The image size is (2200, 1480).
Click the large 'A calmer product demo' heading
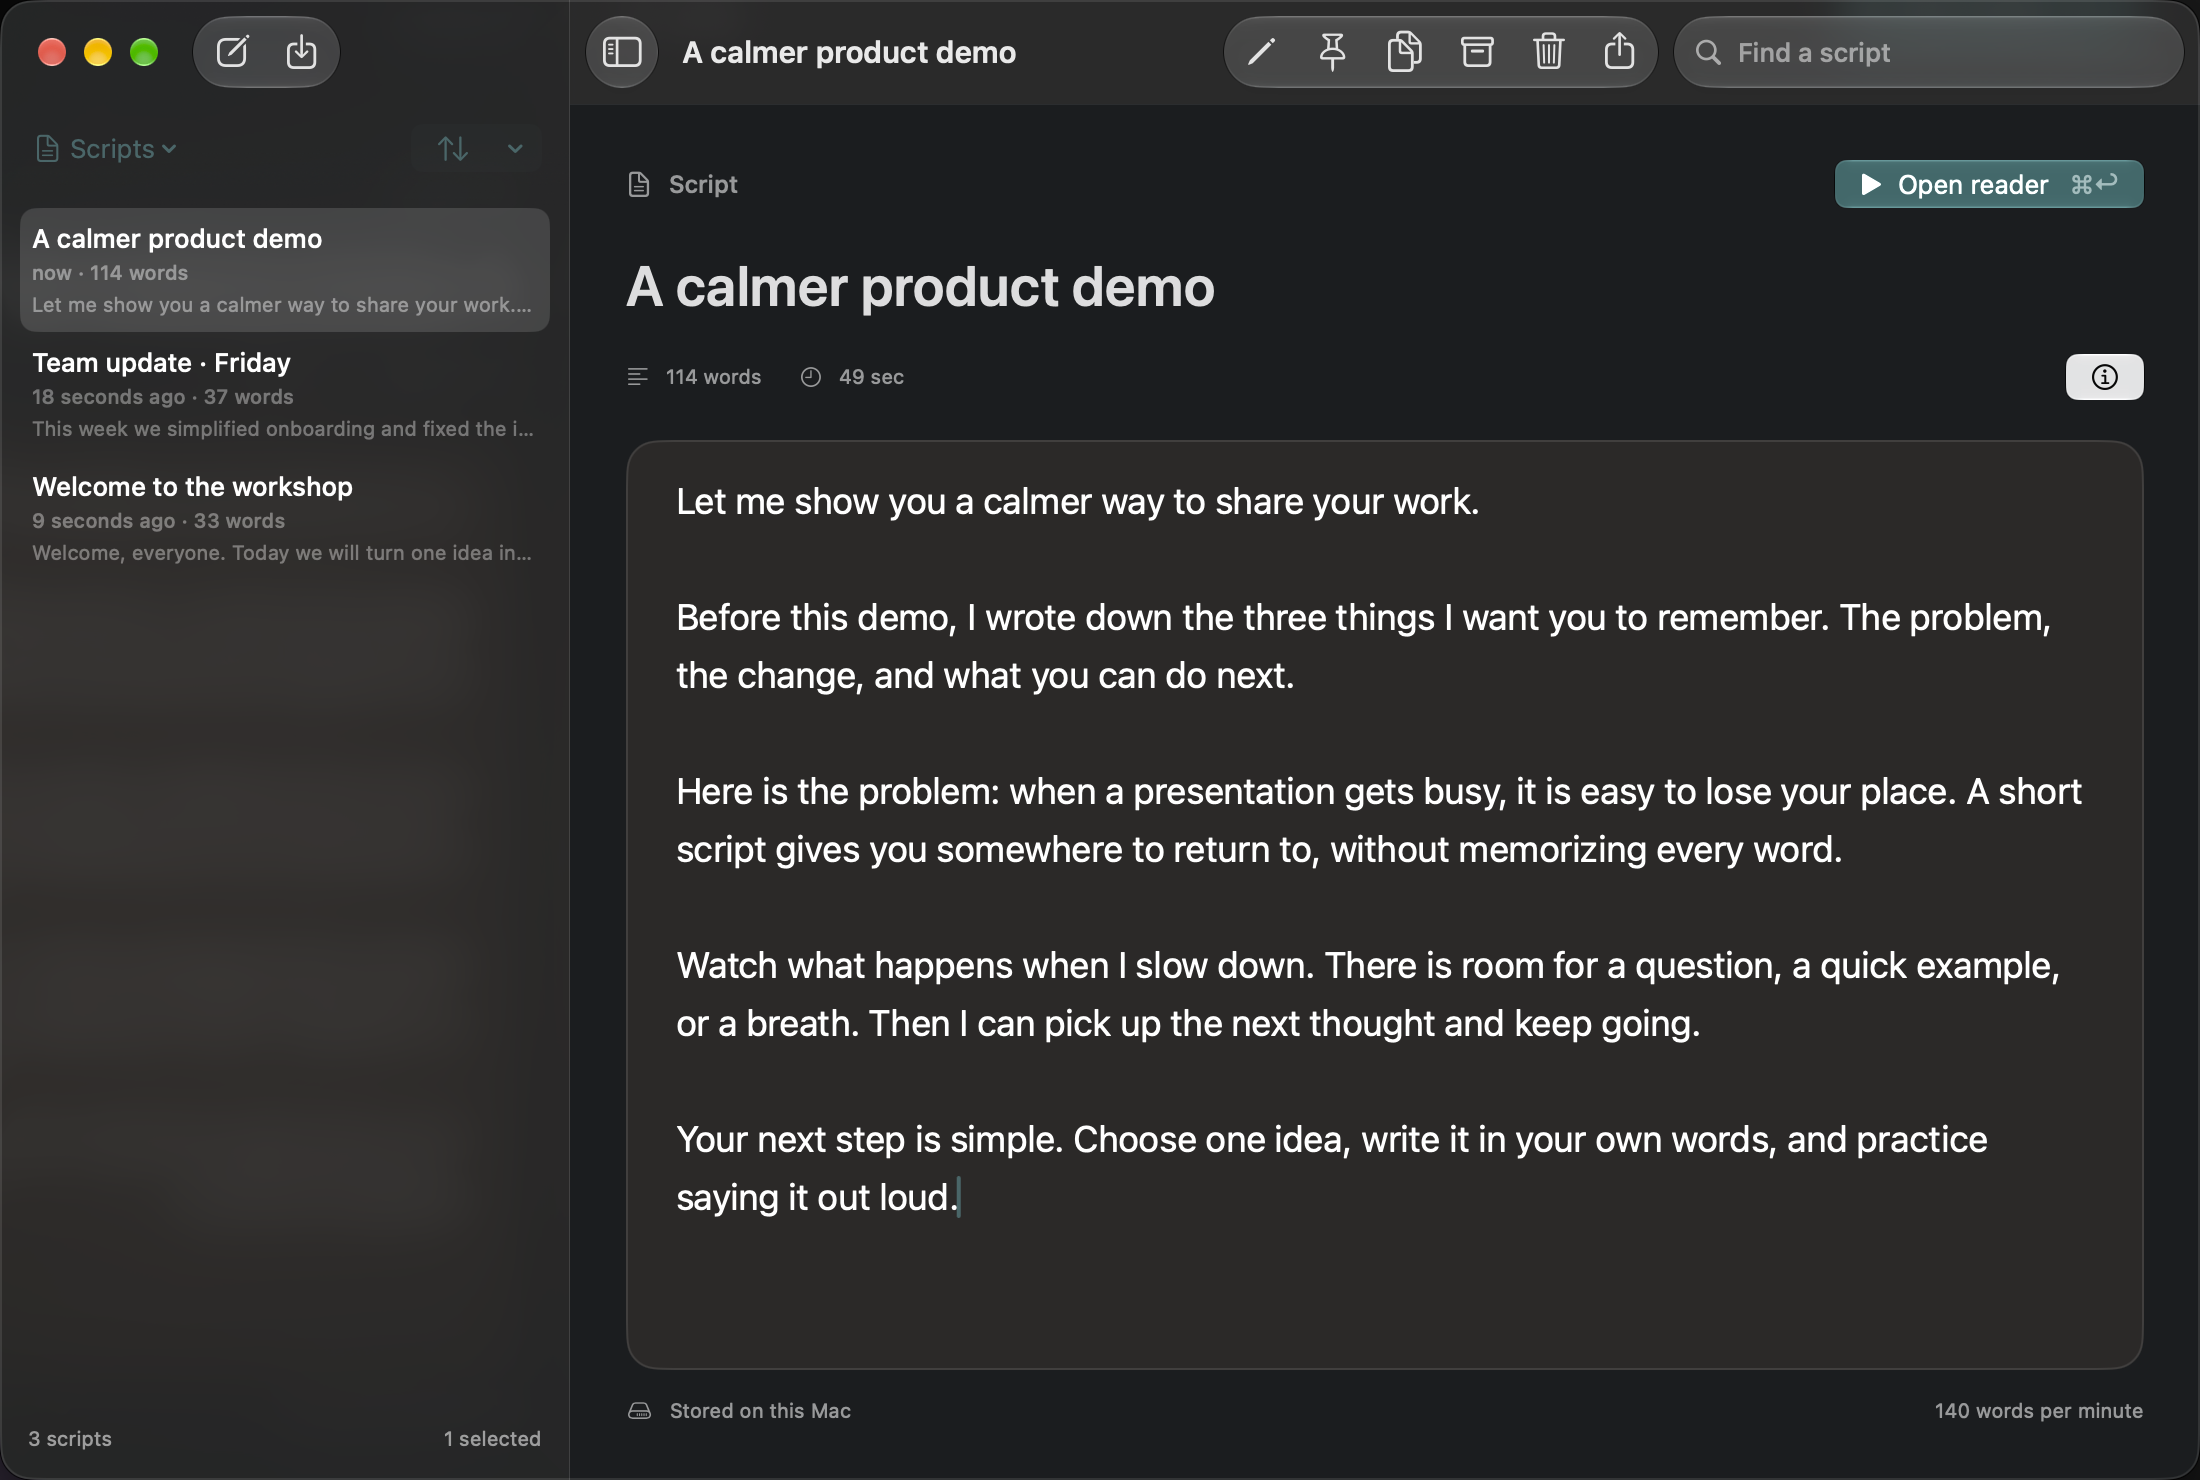pyautogui.click(x=920, y=288)
